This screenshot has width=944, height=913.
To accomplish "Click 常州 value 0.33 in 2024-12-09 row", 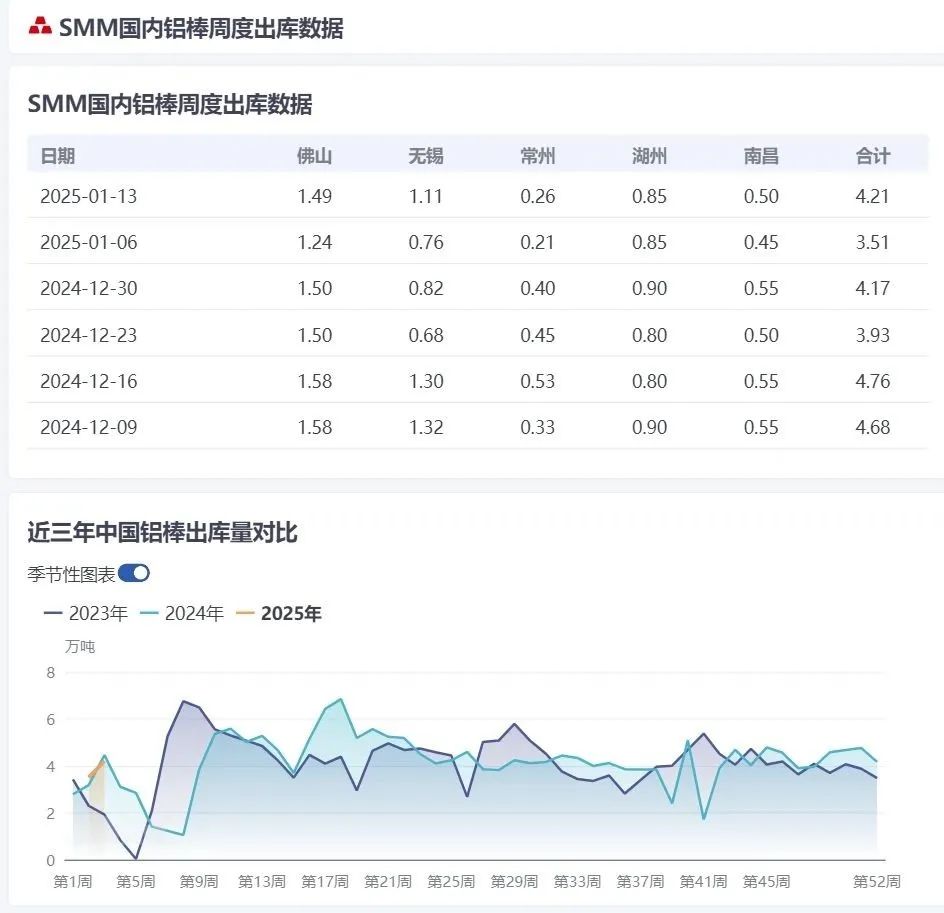I will [x=538, y=427].
